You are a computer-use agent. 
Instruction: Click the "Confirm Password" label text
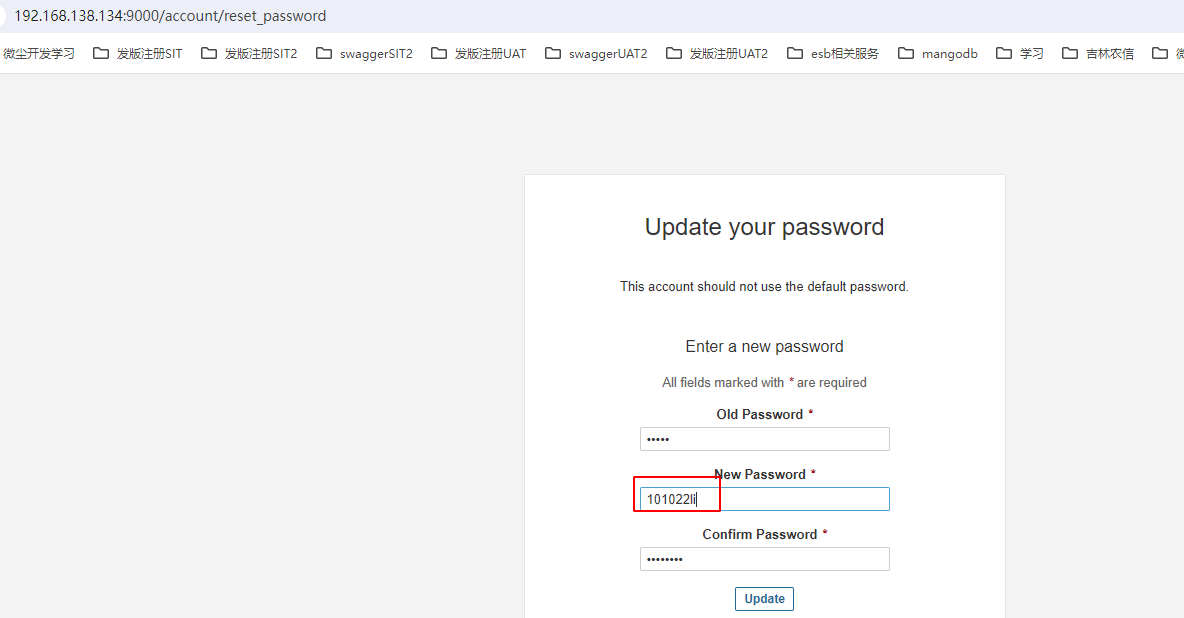759,534
